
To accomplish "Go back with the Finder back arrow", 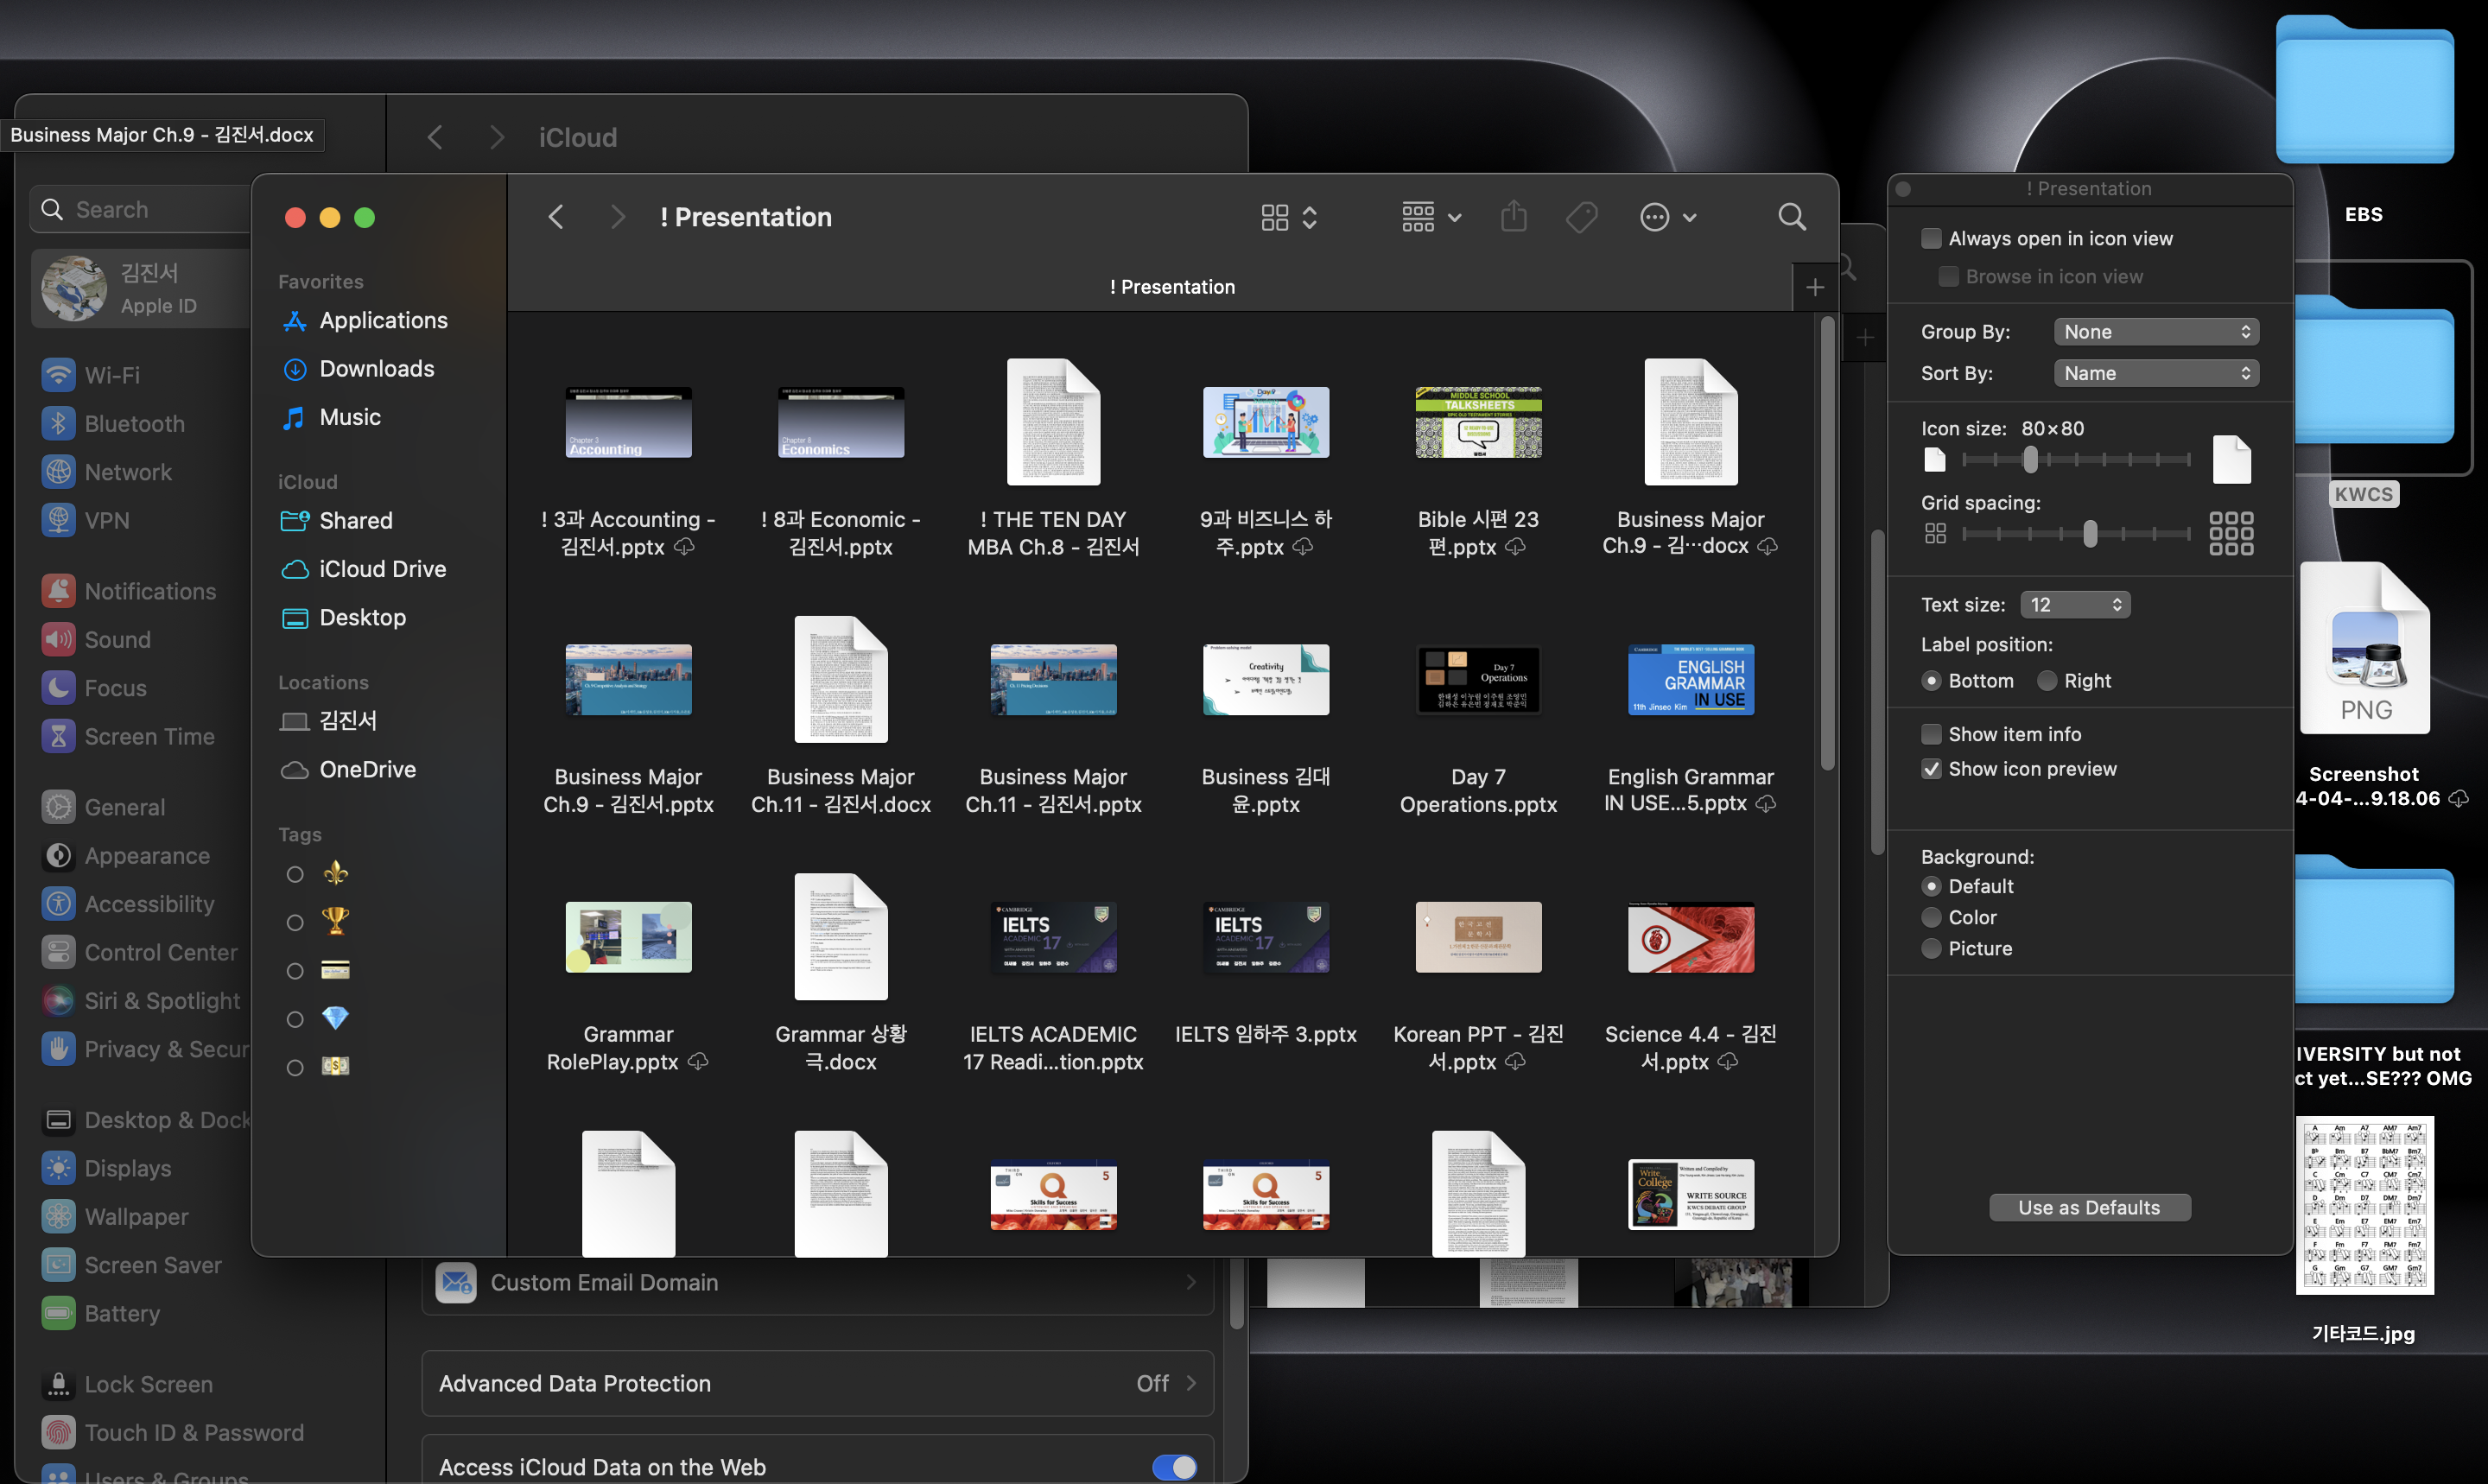I will point(557,217).
